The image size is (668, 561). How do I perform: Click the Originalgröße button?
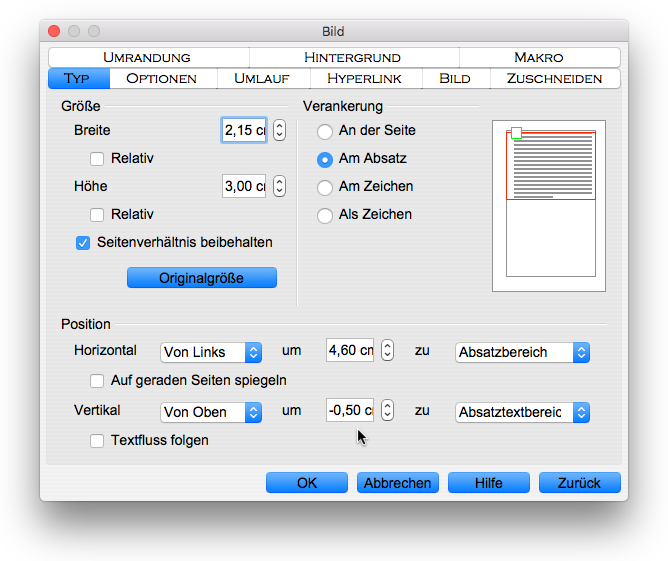[202, 278]
